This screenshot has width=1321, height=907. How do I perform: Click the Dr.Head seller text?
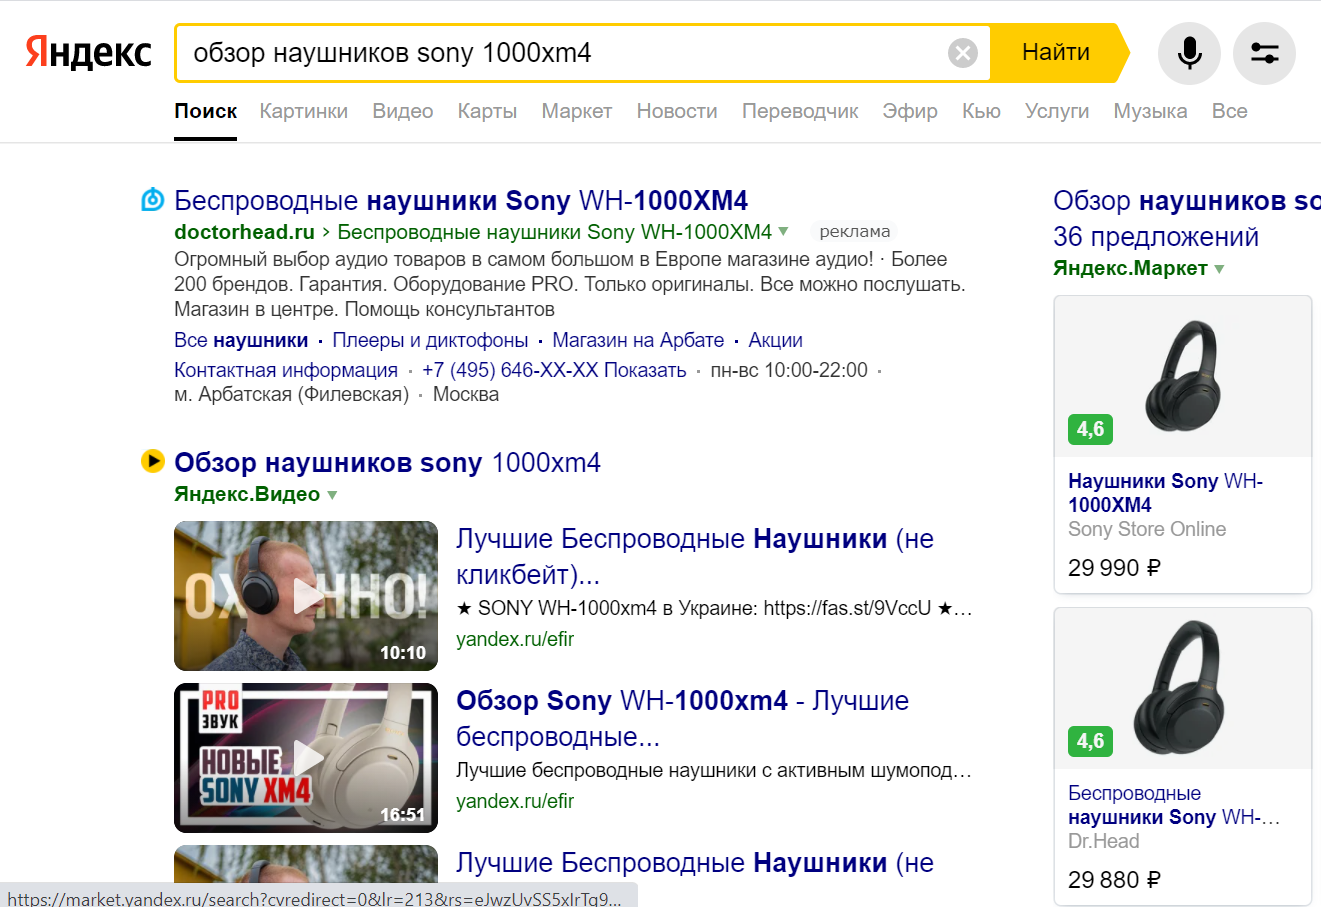[x=1104, y=841]
